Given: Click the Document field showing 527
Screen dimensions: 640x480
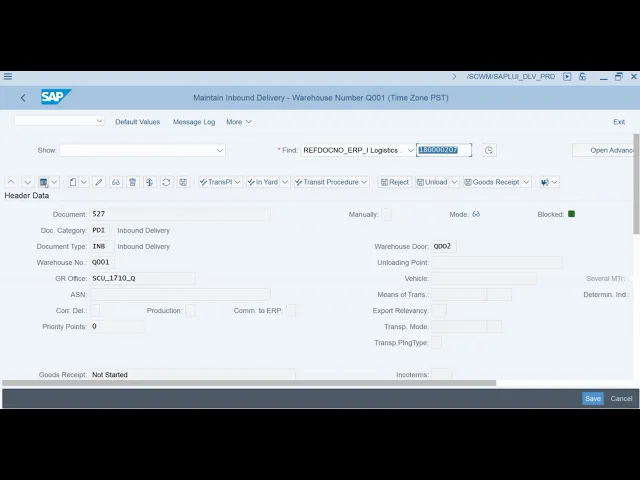Looking at the screenshot, I should (x=180, y=214).
